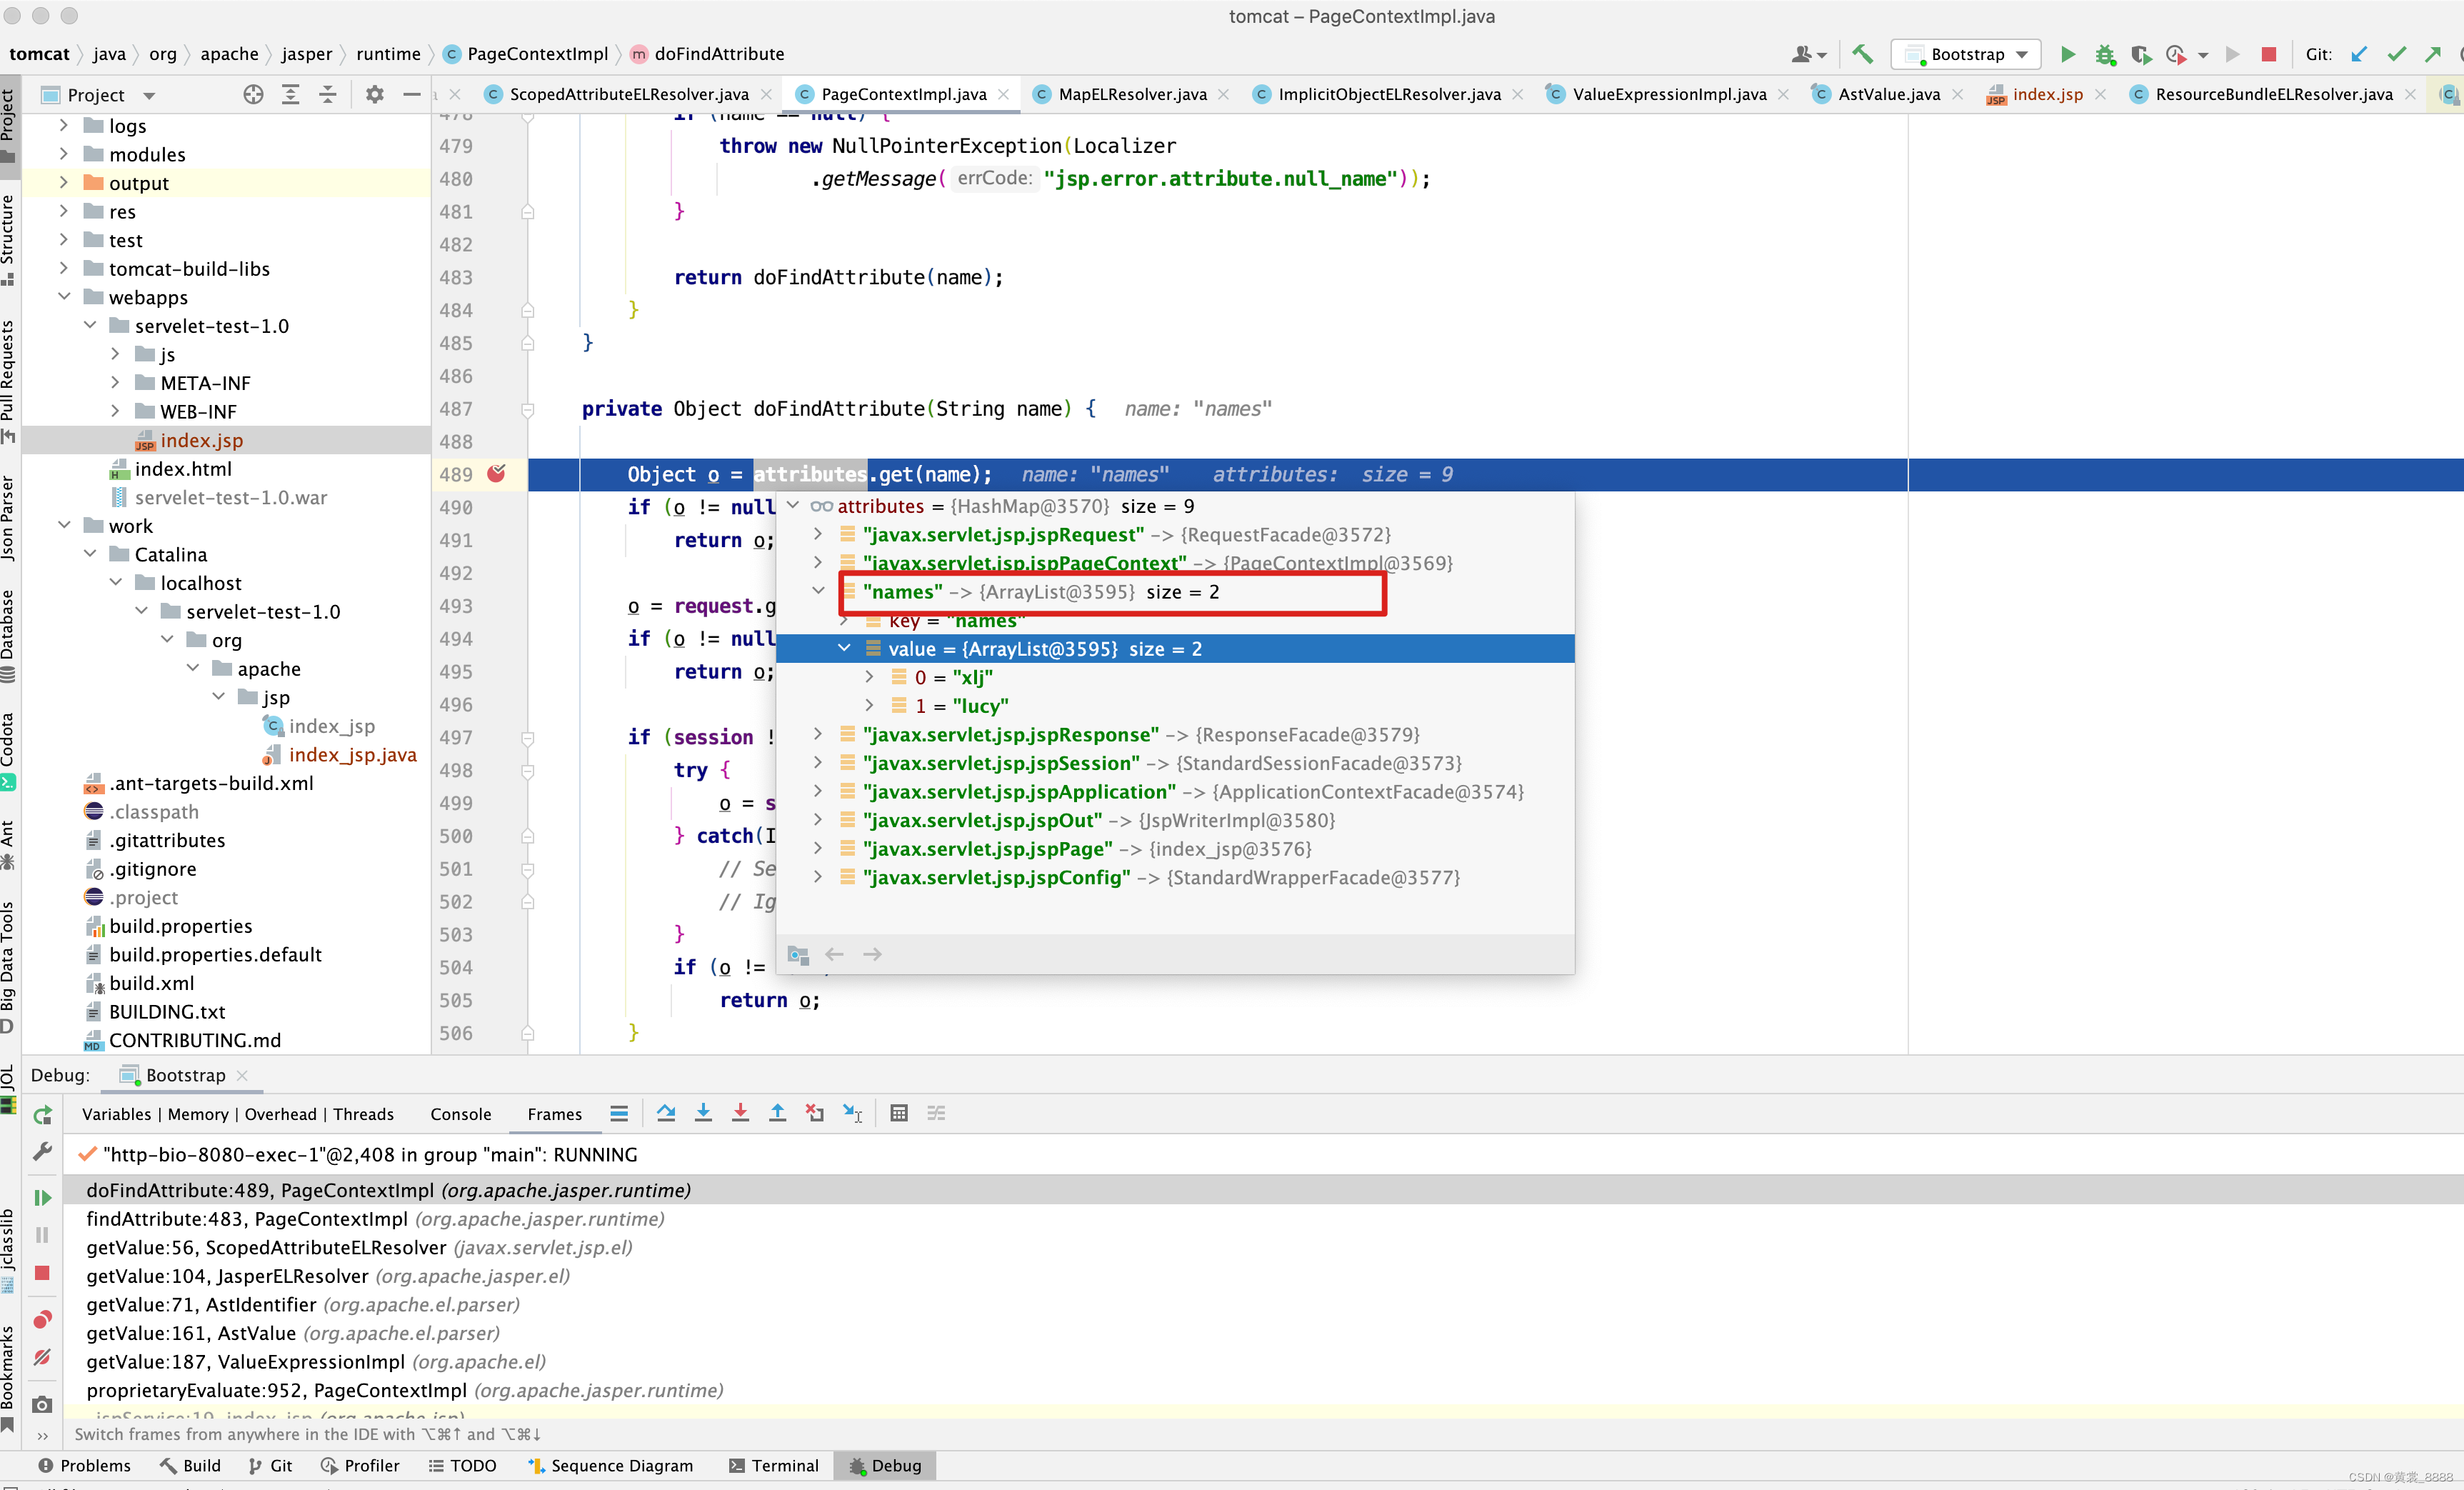Switch to AstValue.java tab
2464x1490 pixels.
pyautogui.click(x=1889, y=94)
